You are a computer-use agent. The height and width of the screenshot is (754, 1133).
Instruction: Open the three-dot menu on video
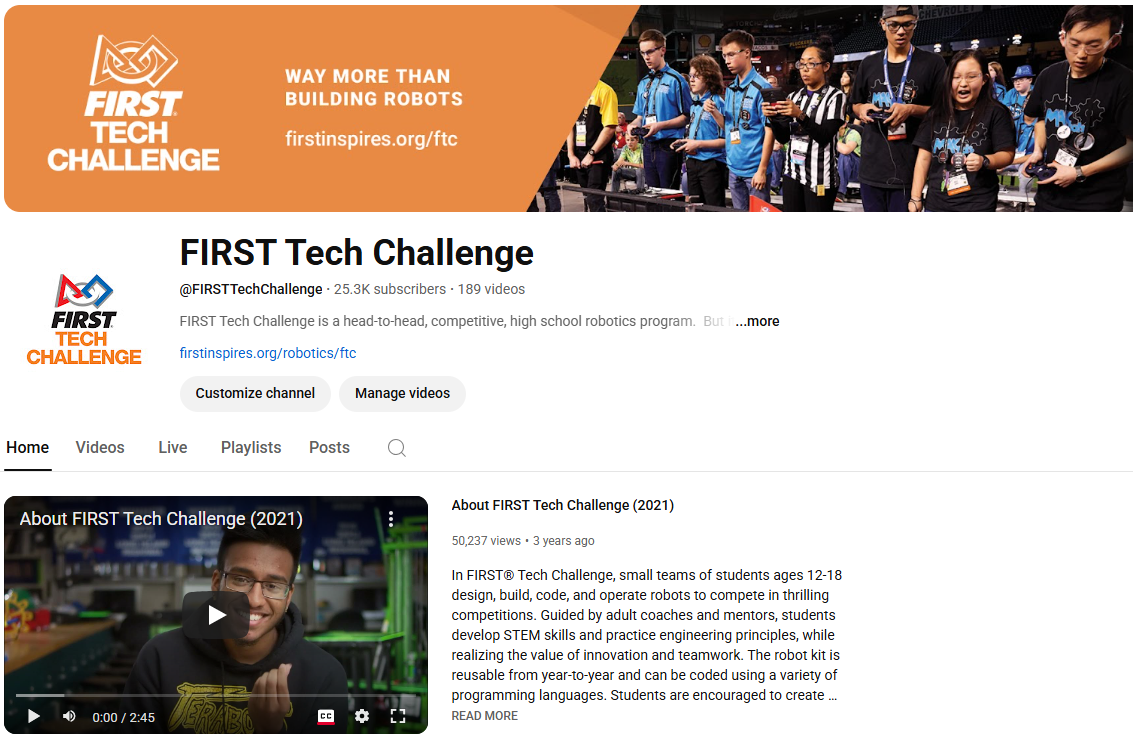pyautogui.click(x=391, y=519)
